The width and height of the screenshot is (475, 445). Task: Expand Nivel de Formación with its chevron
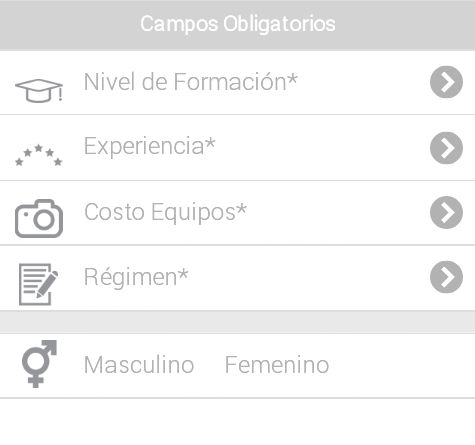pos(446,82)
